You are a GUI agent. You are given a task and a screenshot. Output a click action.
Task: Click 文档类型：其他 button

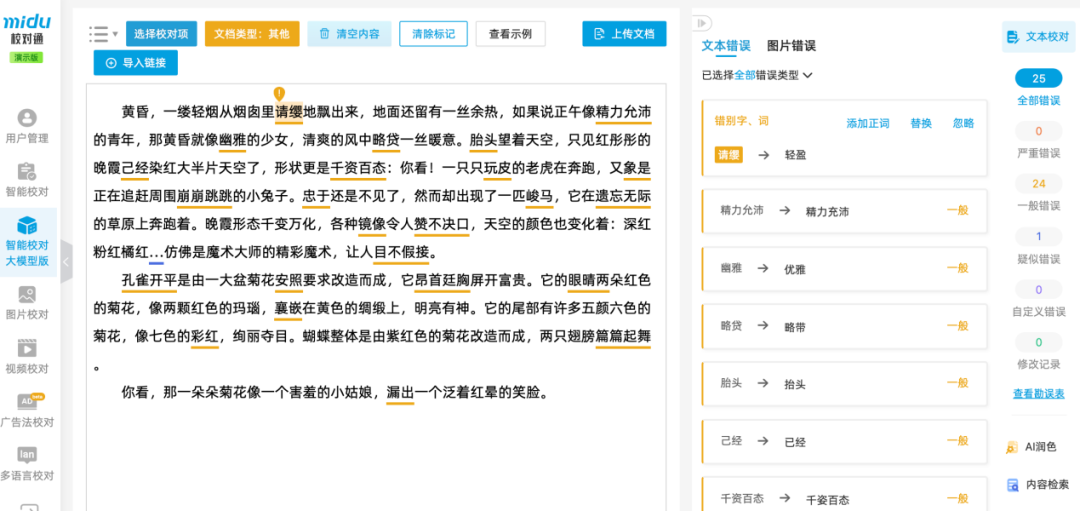pos(252,34)
